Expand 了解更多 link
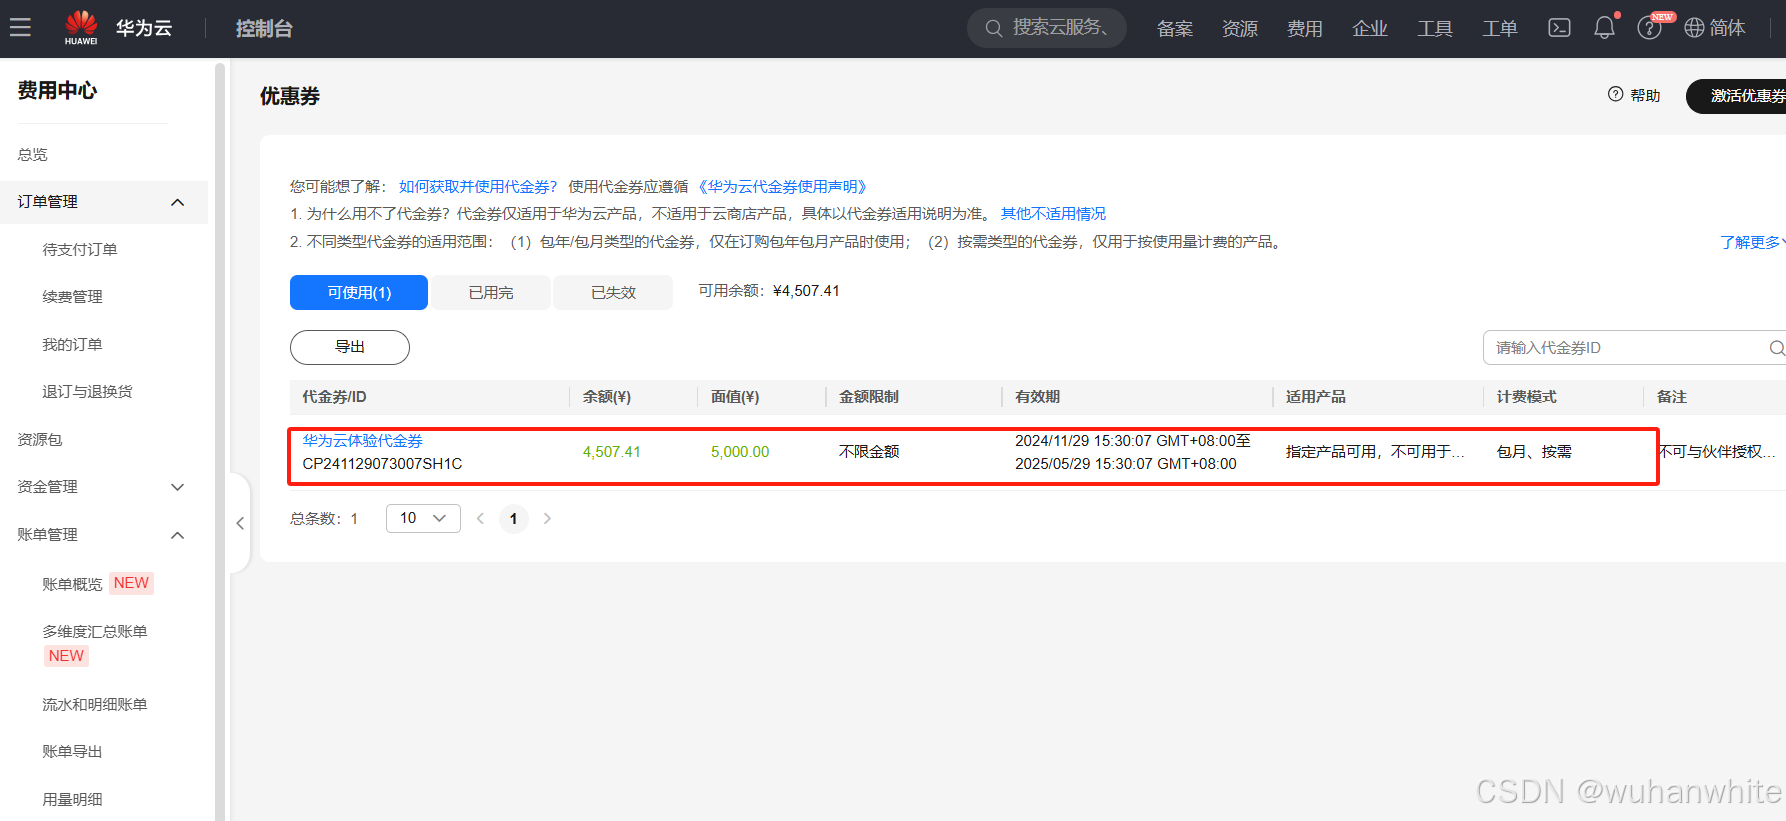This screenshot has height=821, width=1786. coord(1752,242)
